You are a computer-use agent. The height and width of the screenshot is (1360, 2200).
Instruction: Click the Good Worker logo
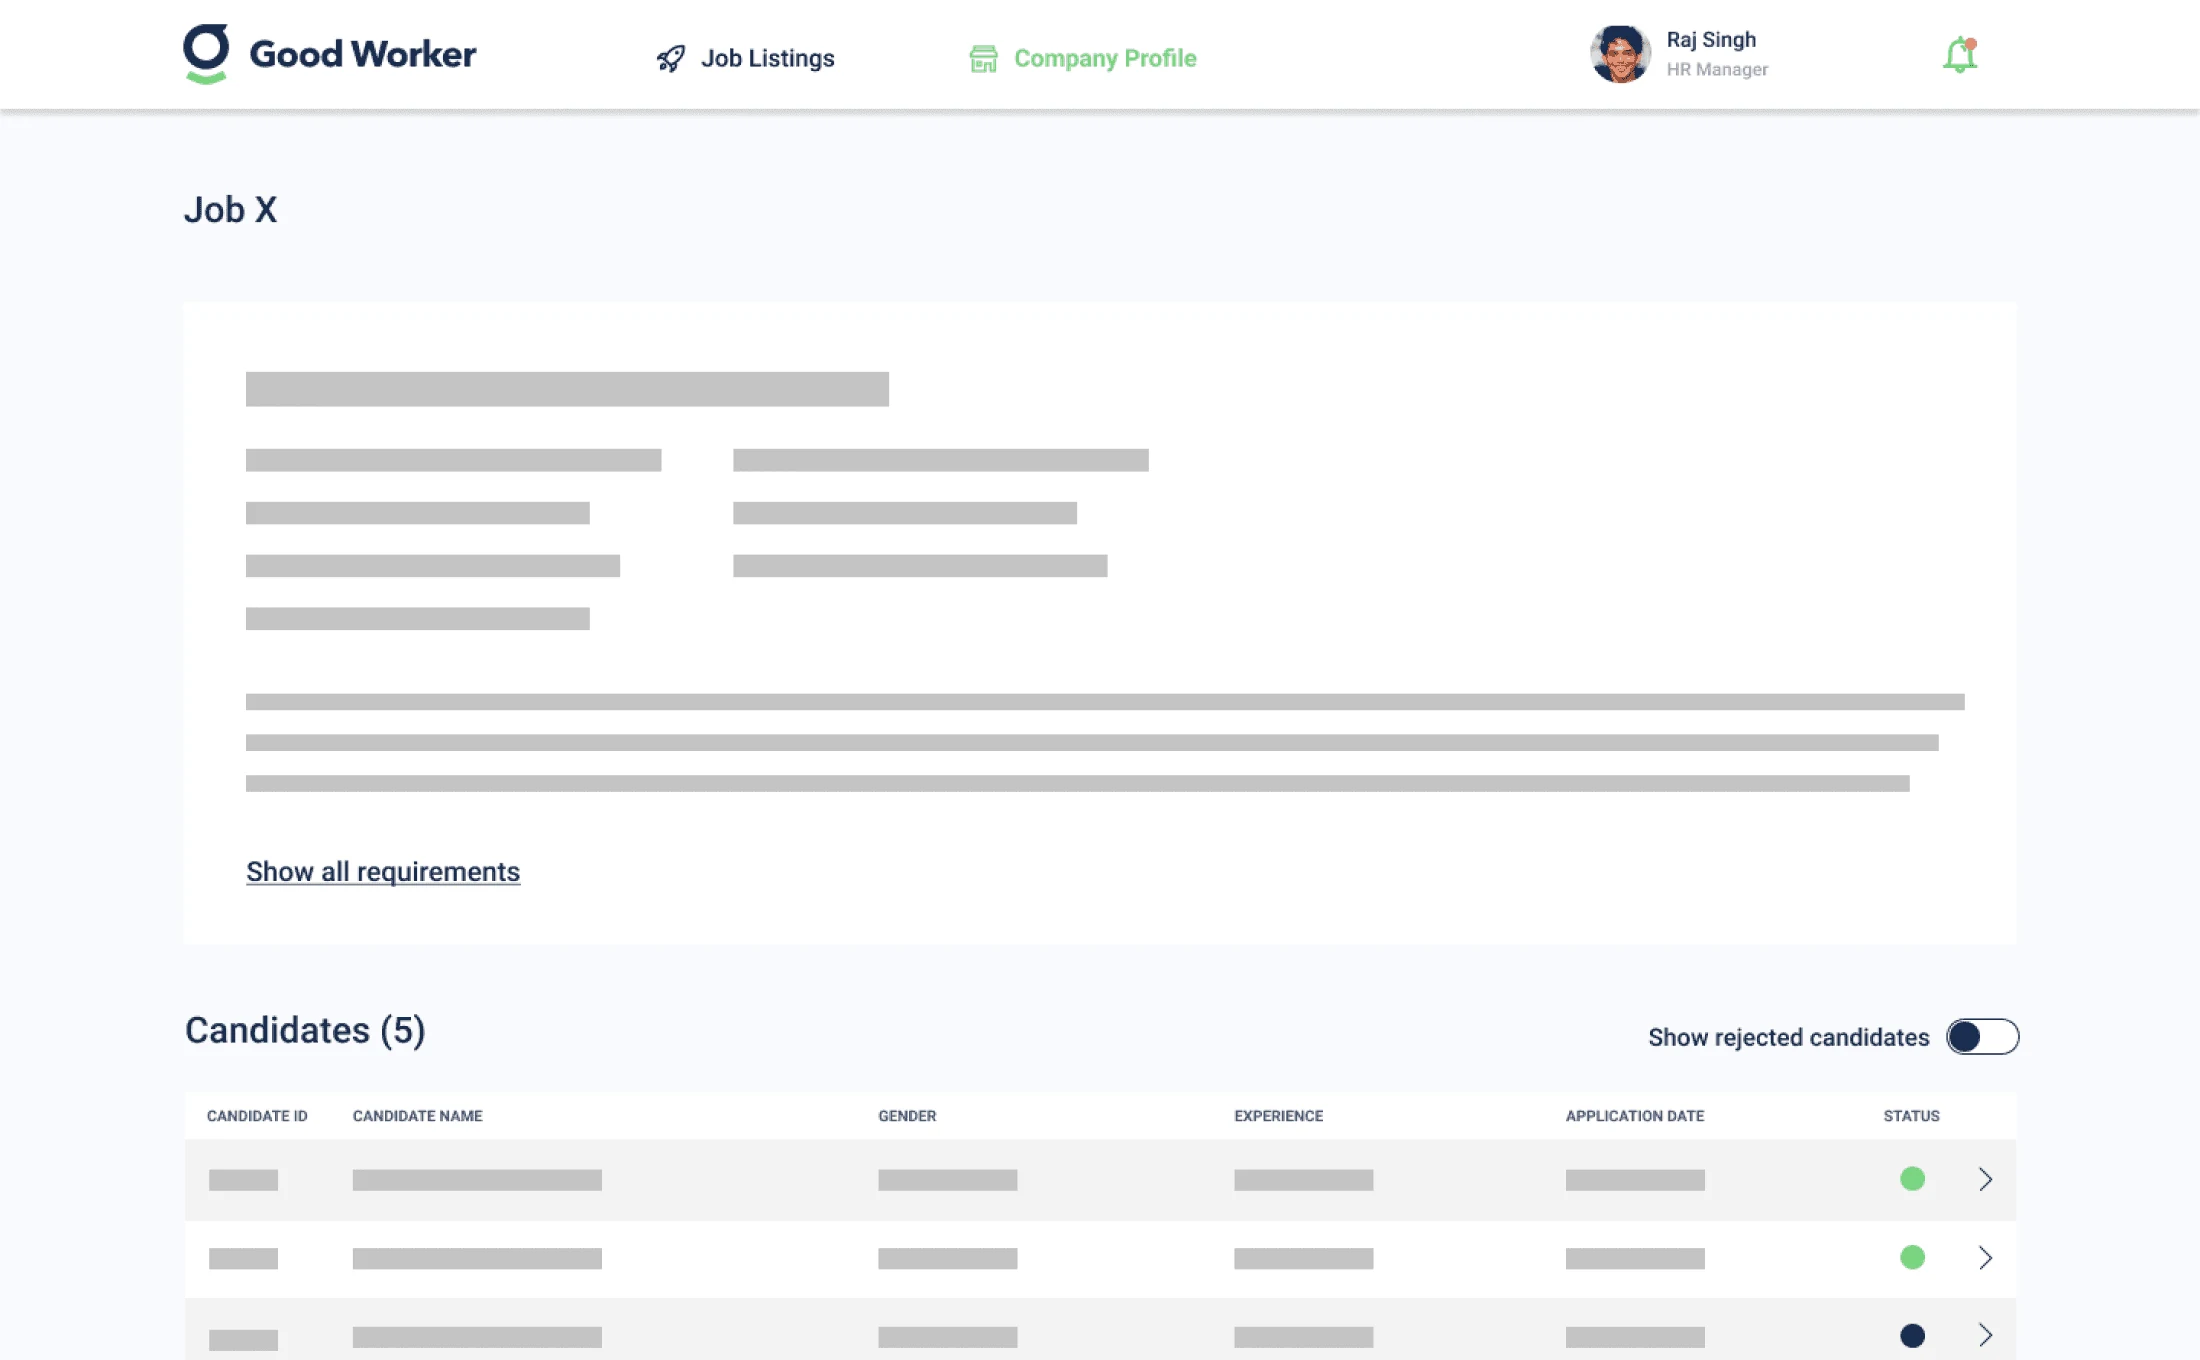click(x=330, y=54)
